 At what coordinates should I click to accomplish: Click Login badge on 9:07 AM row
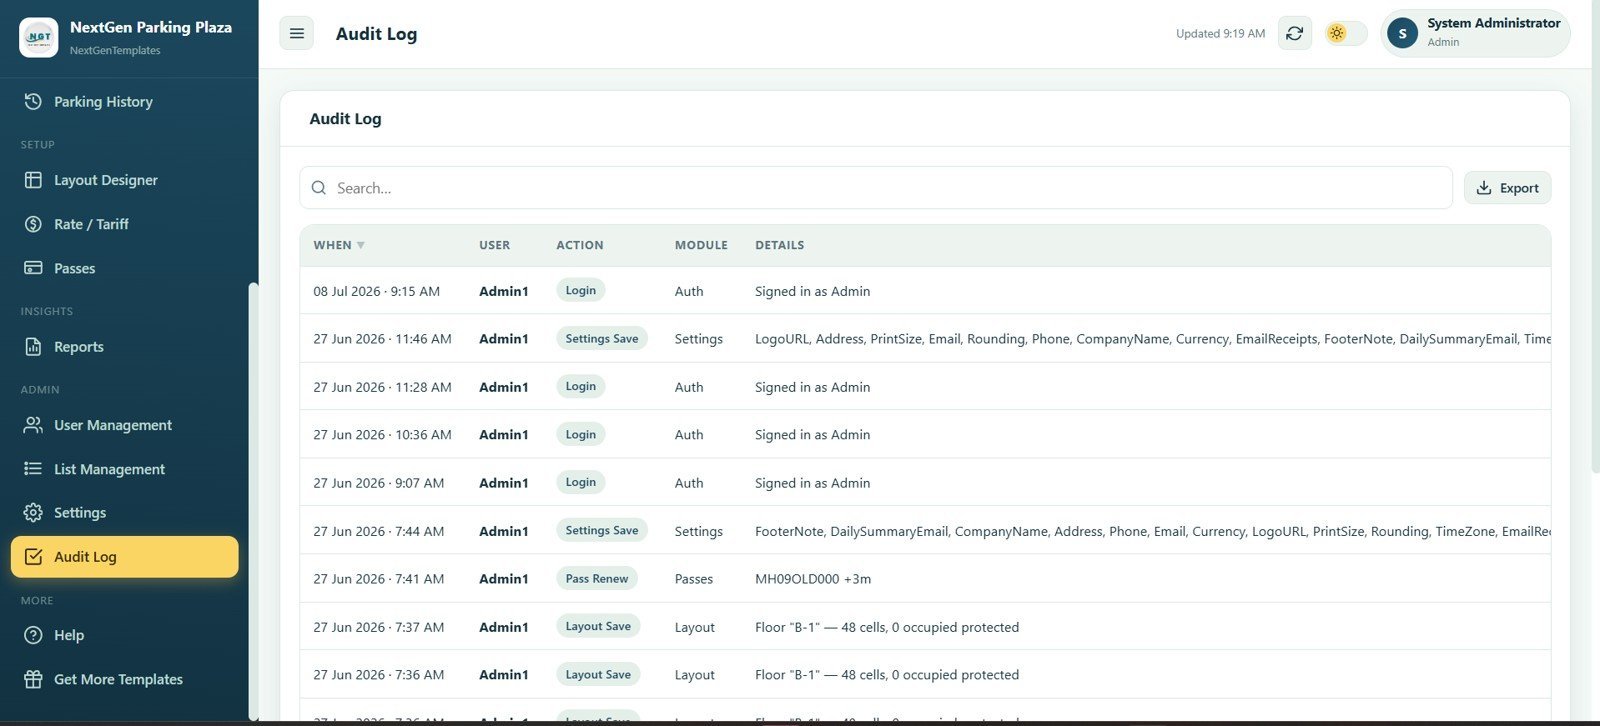click(581, 482)
